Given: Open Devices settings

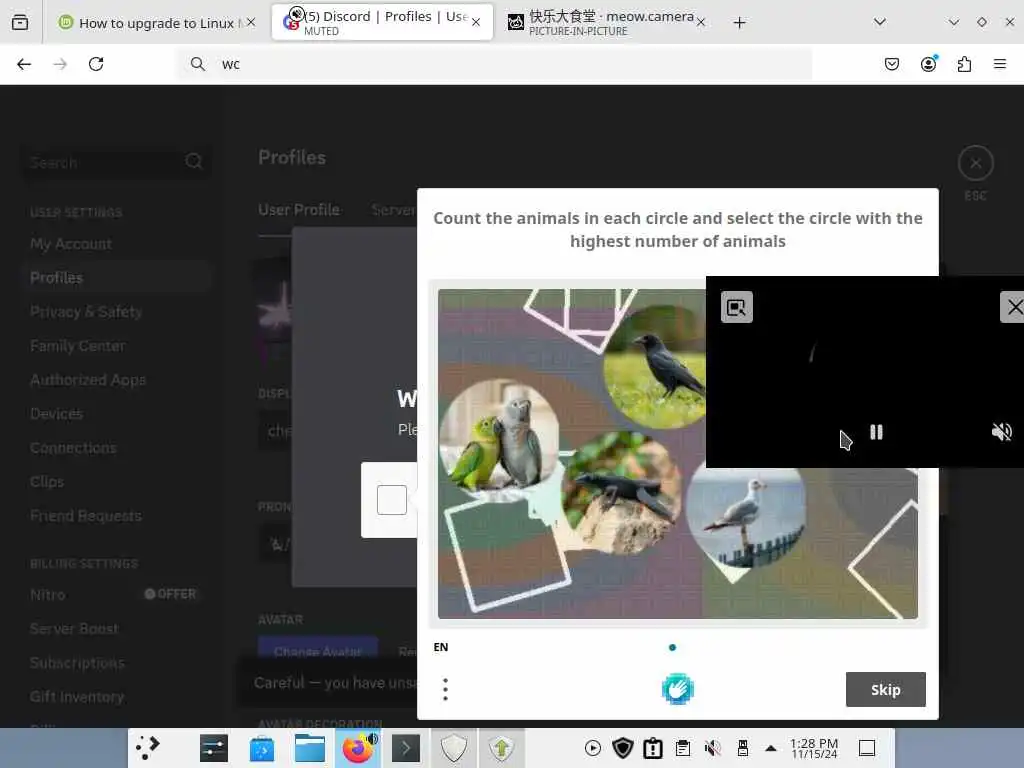Looking at the screenshot, I should (x=56, y=414).
